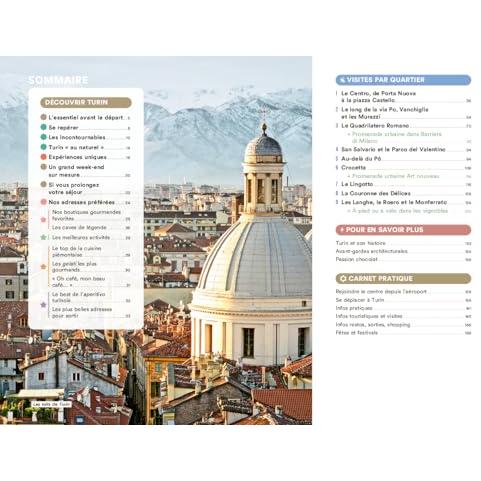Open the Visites par quartier section header

pyautogui.click(x=403, y=80)
